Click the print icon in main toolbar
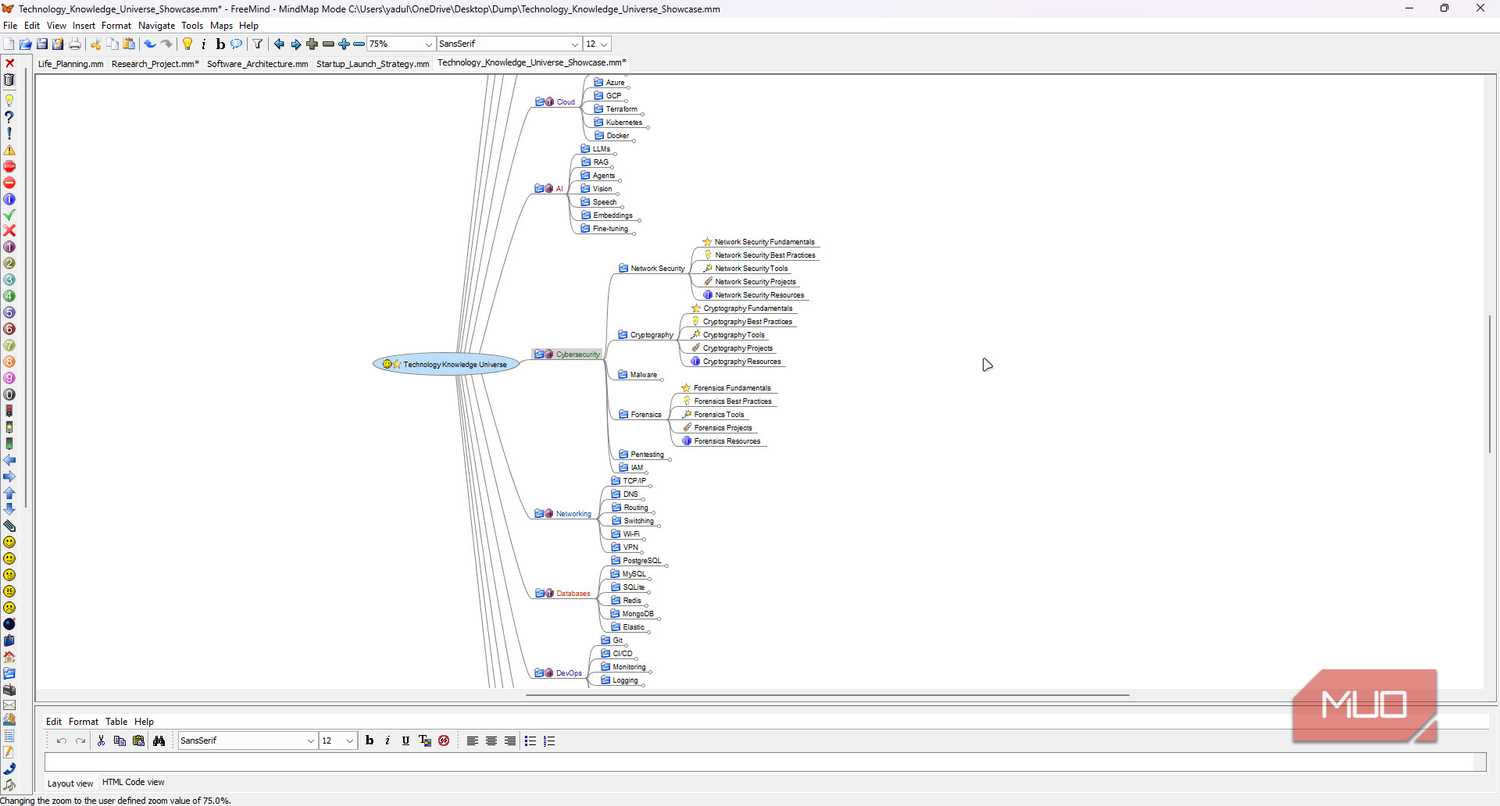 pos(75,44)
